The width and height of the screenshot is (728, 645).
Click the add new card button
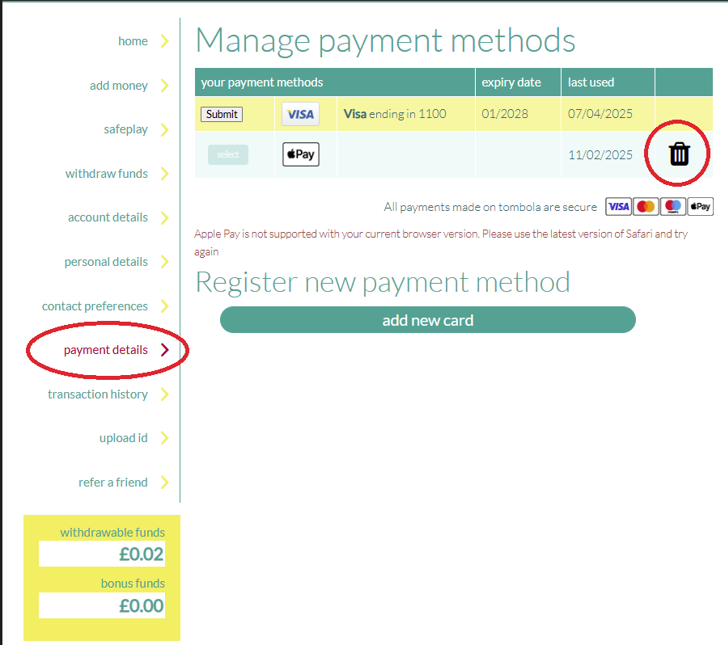(428, 320)
